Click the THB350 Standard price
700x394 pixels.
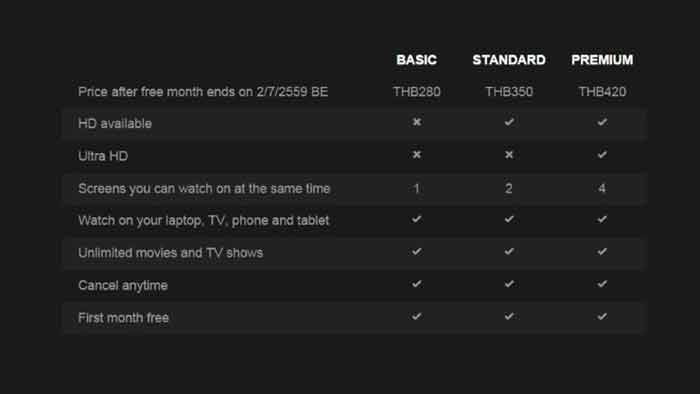point(509,92)
